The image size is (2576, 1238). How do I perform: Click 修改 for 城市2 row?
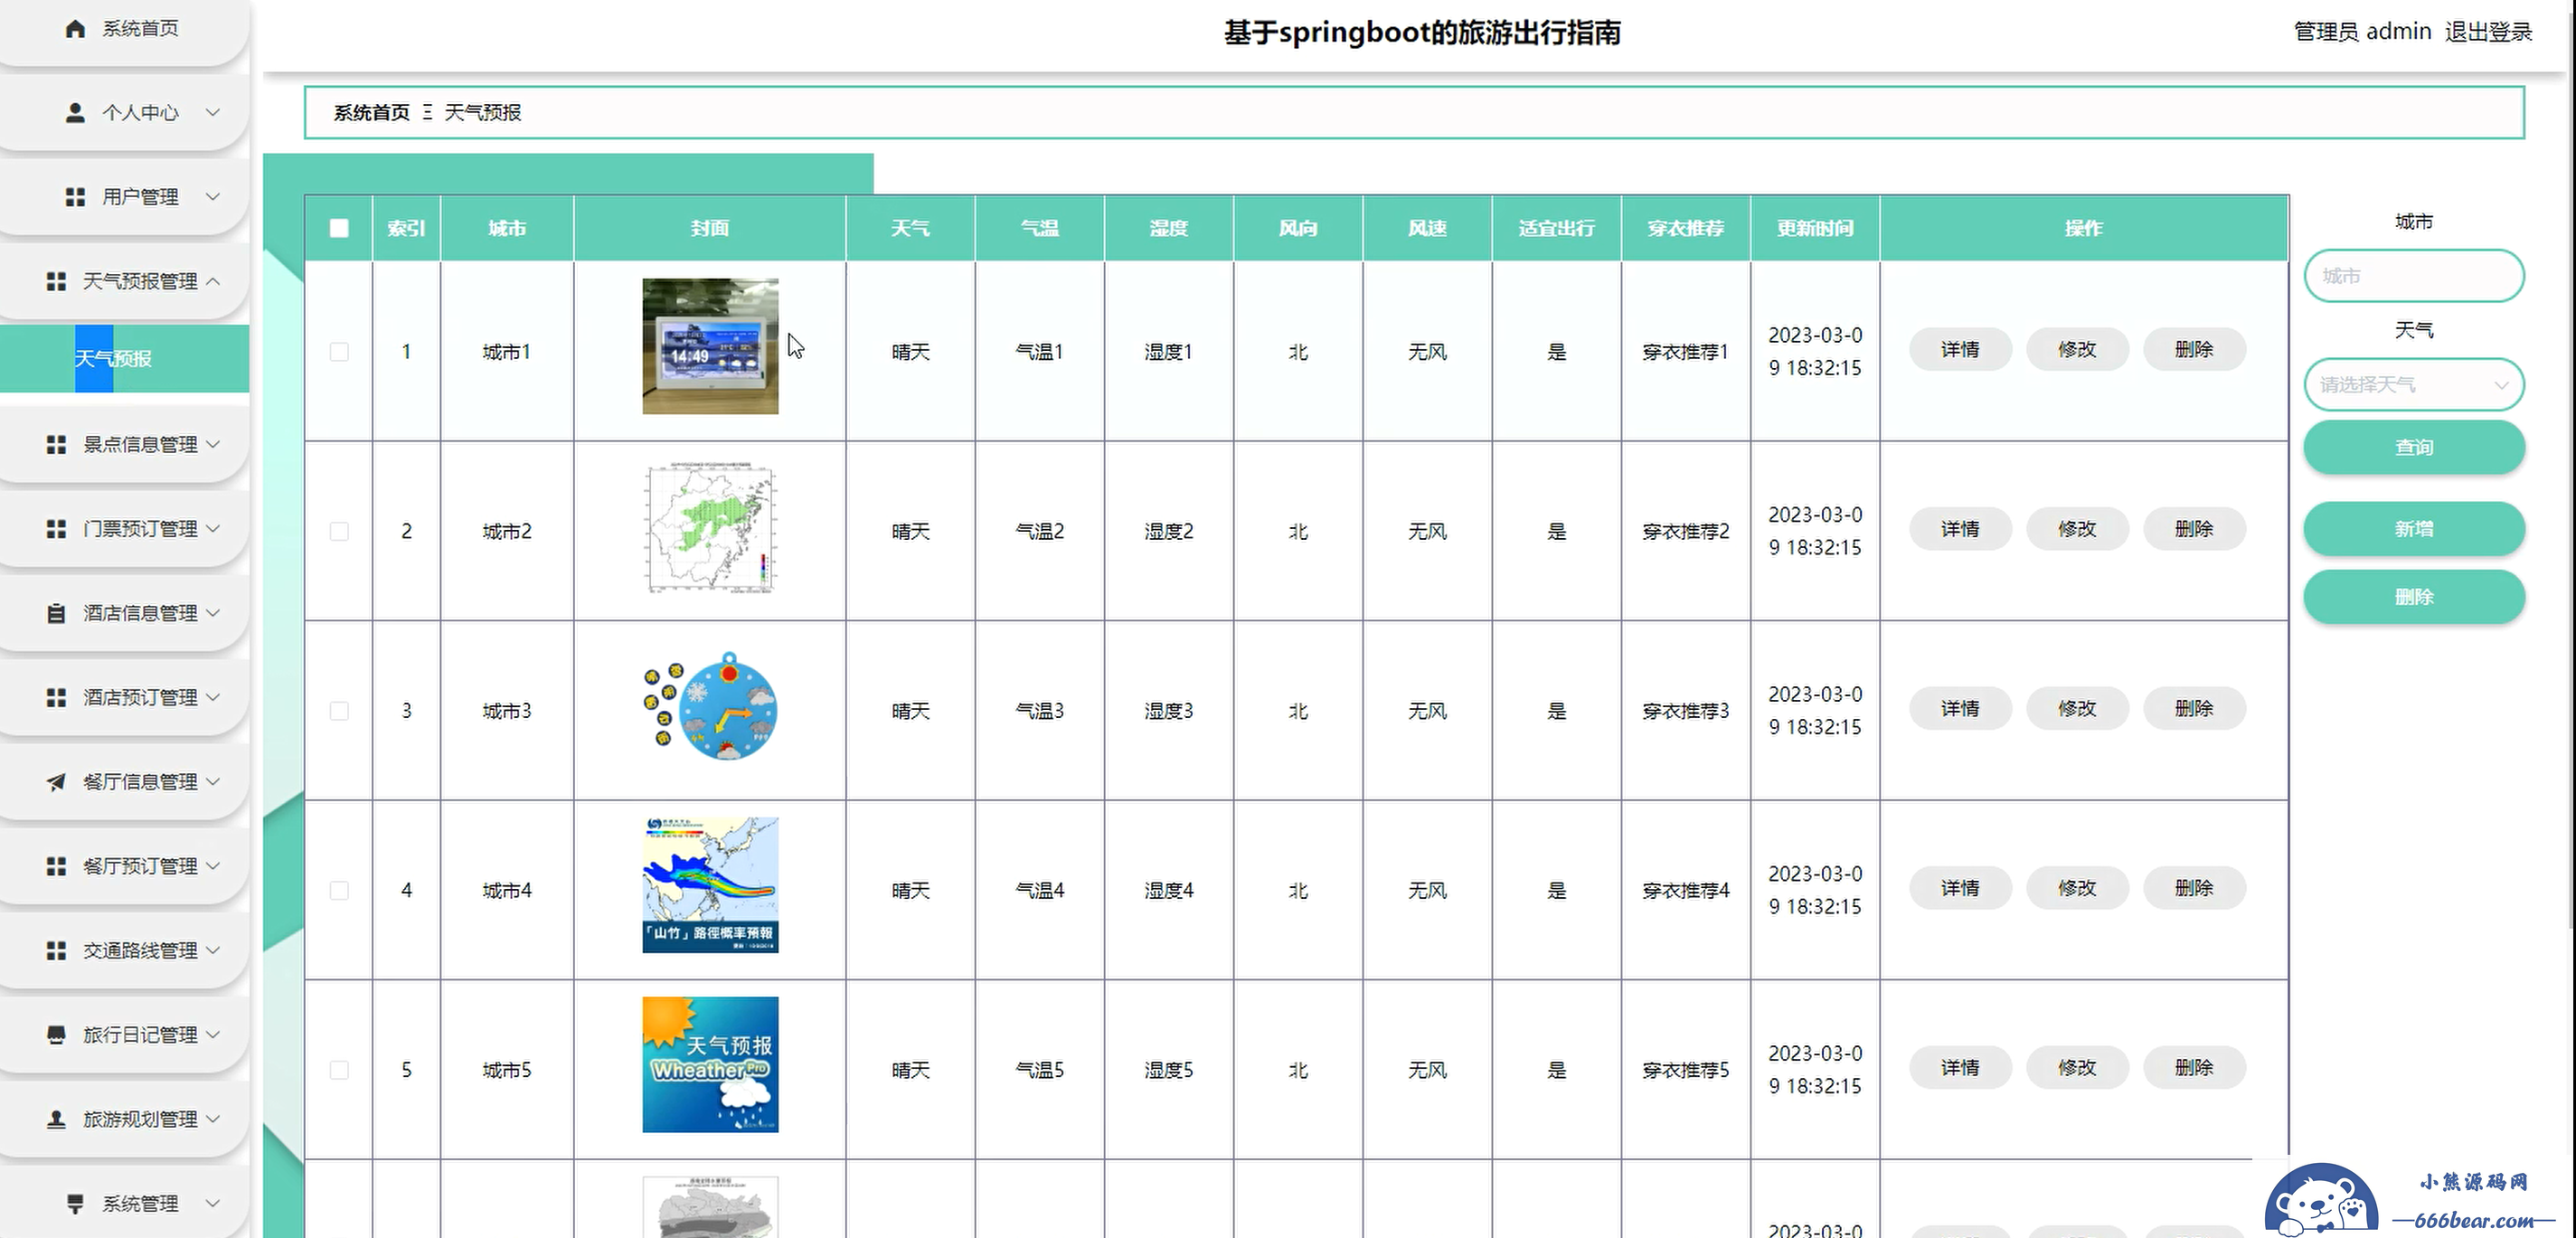2077,529
